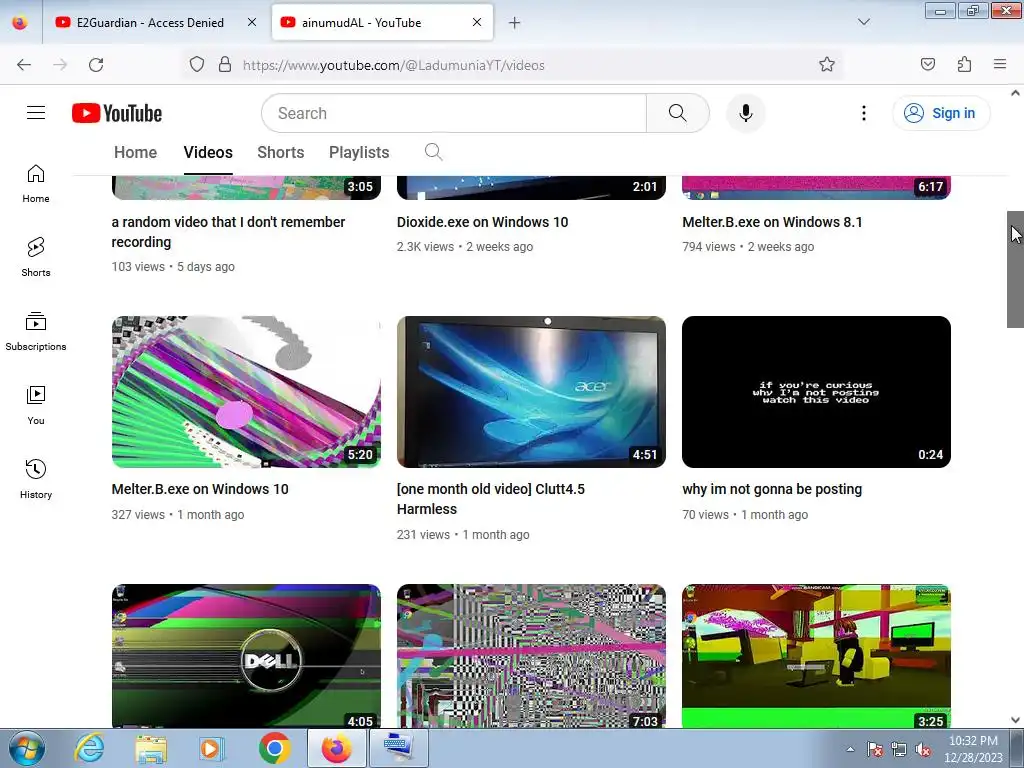Play the Dell glitch thumbnail 4:05
This screenshot has width=1024, height=768.
pyautogui.click(x=246, y=656)
